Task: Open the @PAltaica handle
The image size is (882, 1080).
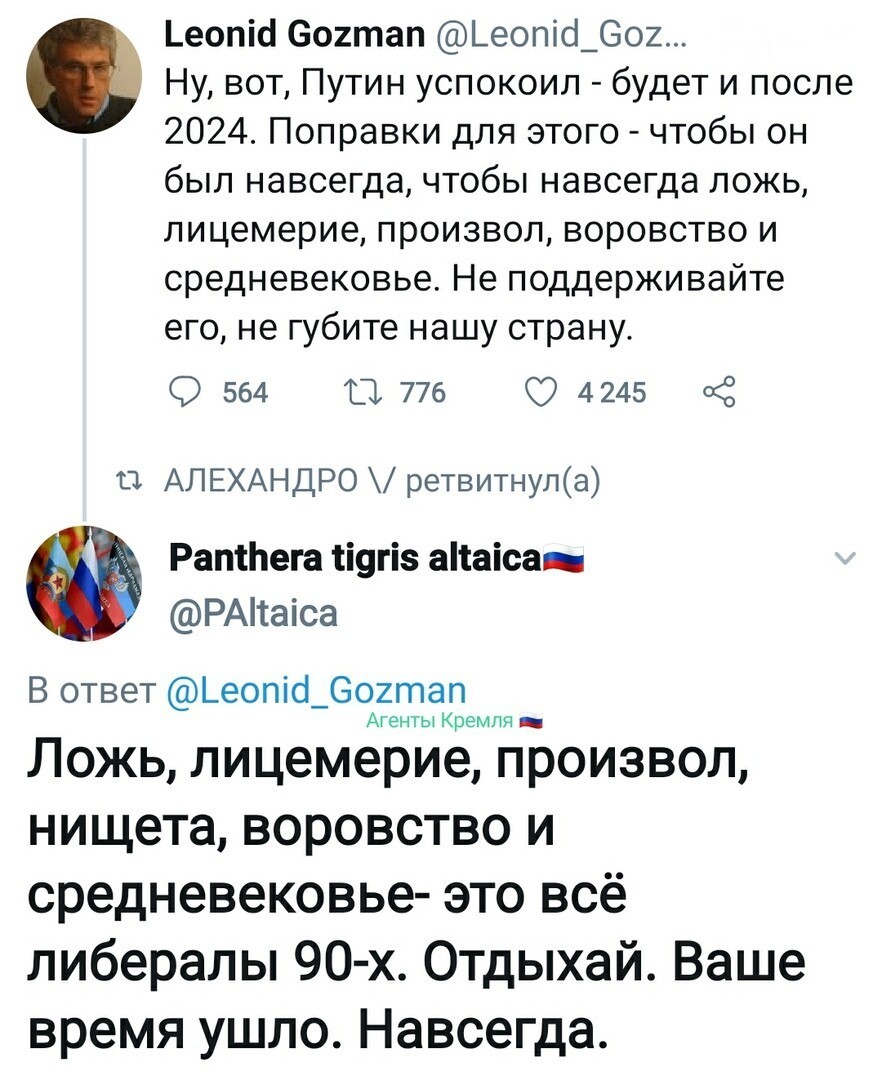Action: tap(254, 612)
